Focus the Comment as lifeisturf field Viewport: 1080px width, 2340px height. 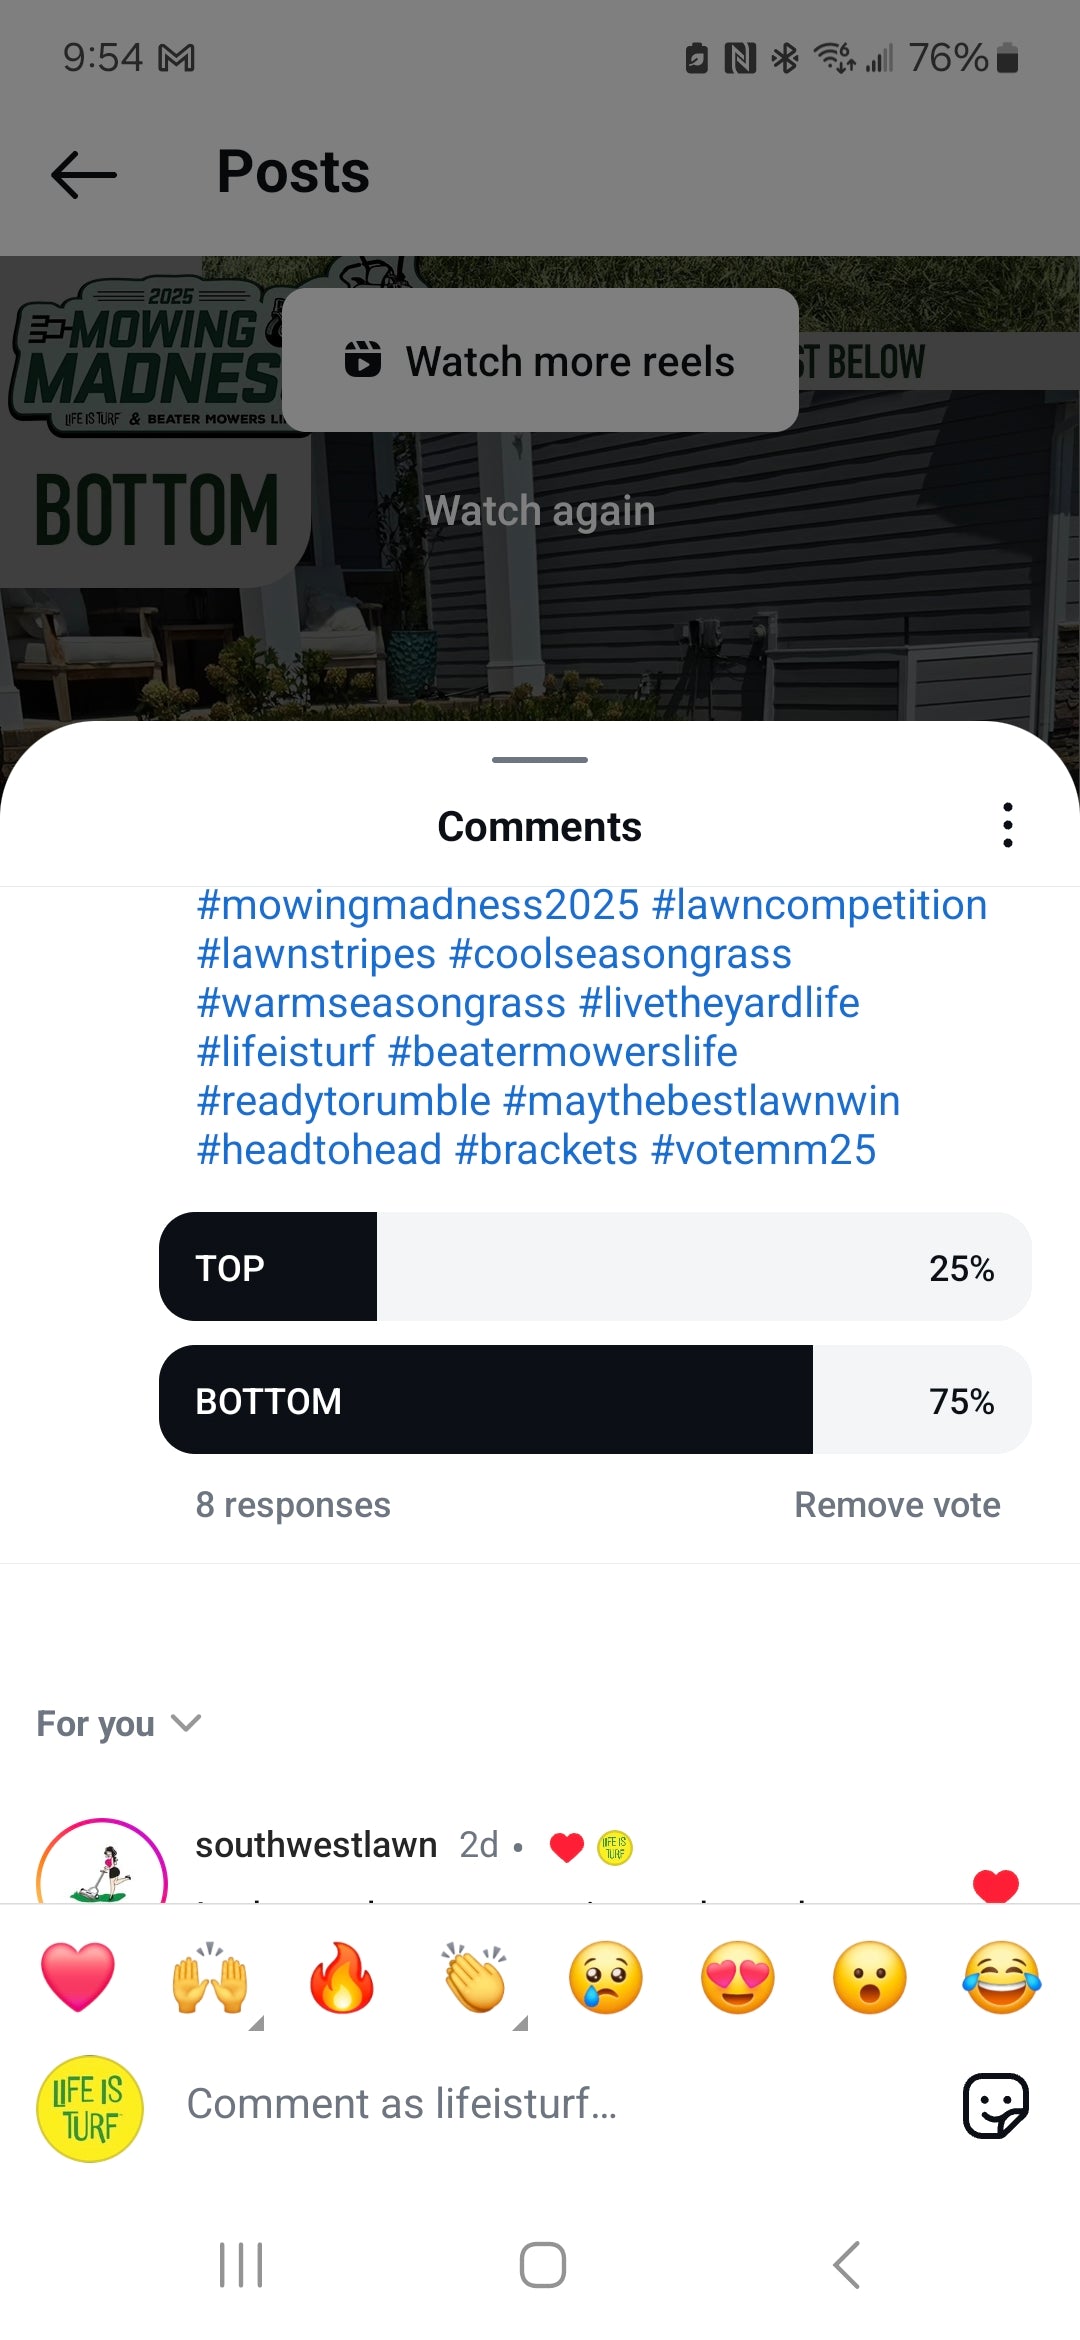tap(540, 2105)
